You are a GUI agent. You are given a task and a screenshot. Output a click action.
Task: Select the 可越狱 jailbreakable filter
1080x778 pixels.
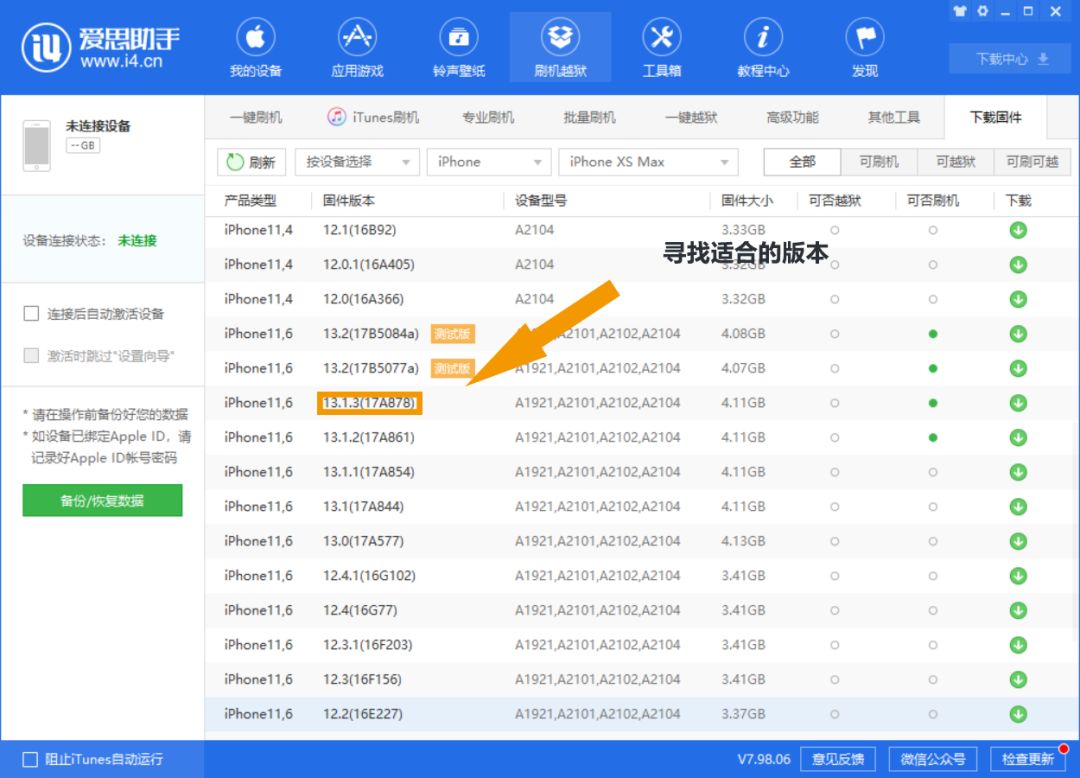[955, 161]
